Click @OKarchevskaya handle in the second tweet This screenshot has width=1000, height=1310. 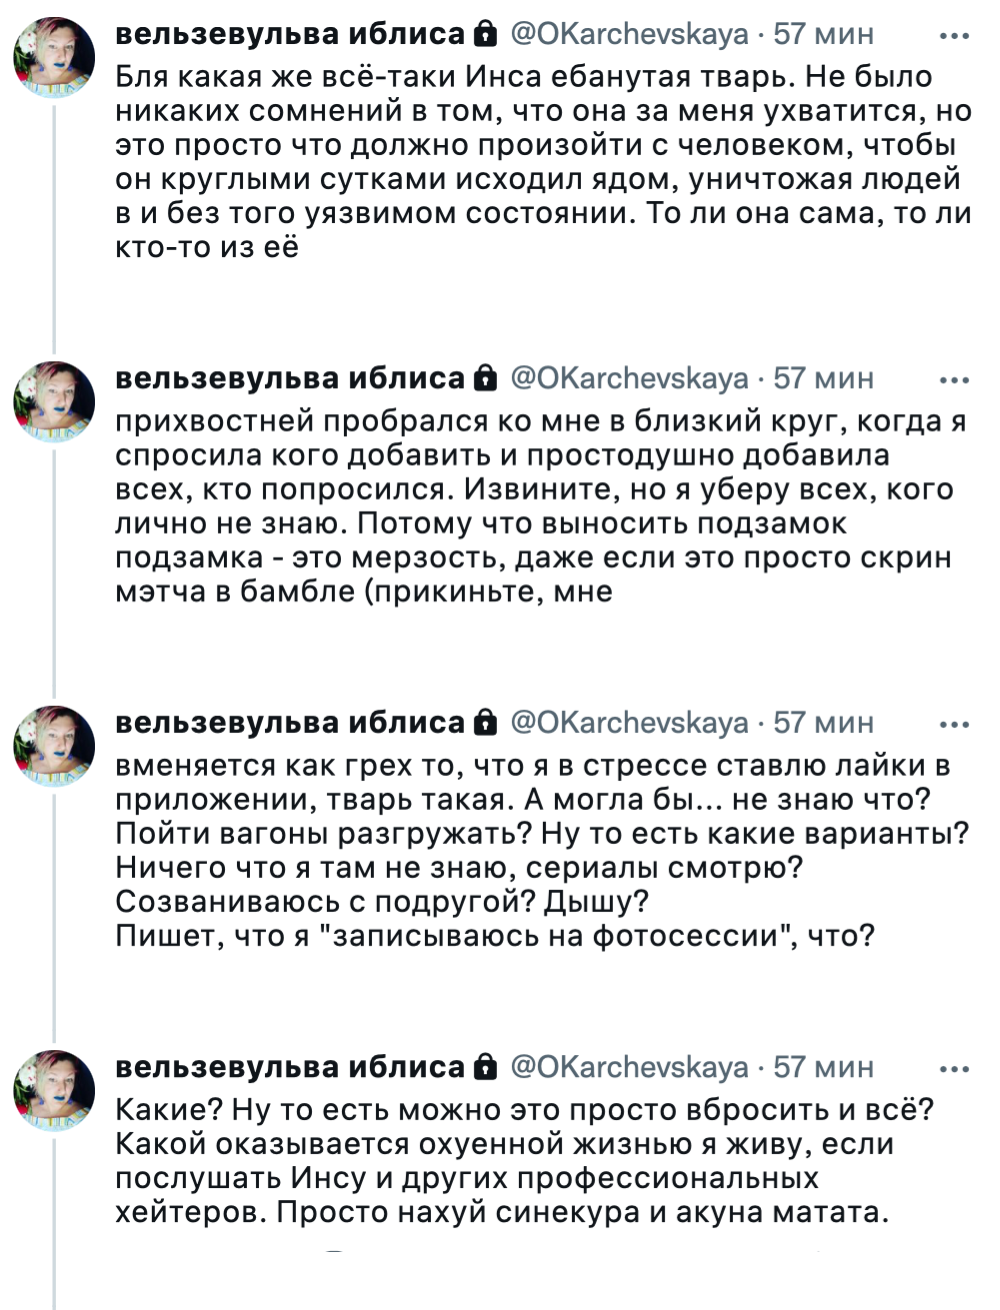click(629, 379)
